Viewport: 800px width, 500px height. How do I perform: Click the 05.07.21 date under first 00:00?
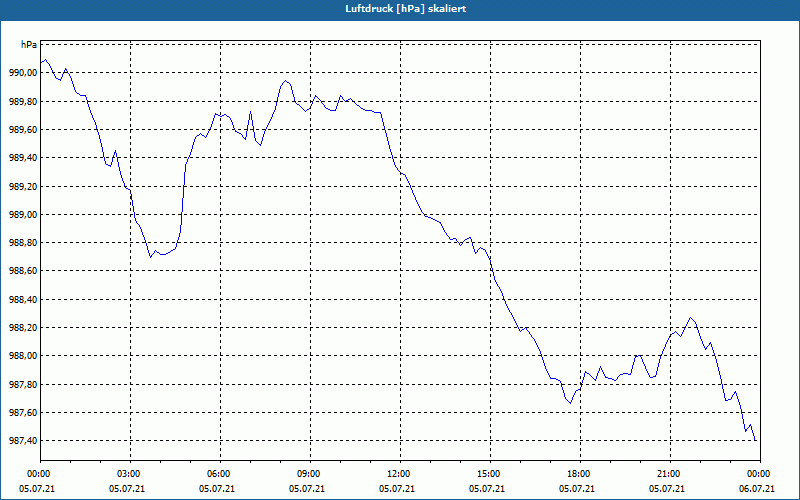click(37, 489)
